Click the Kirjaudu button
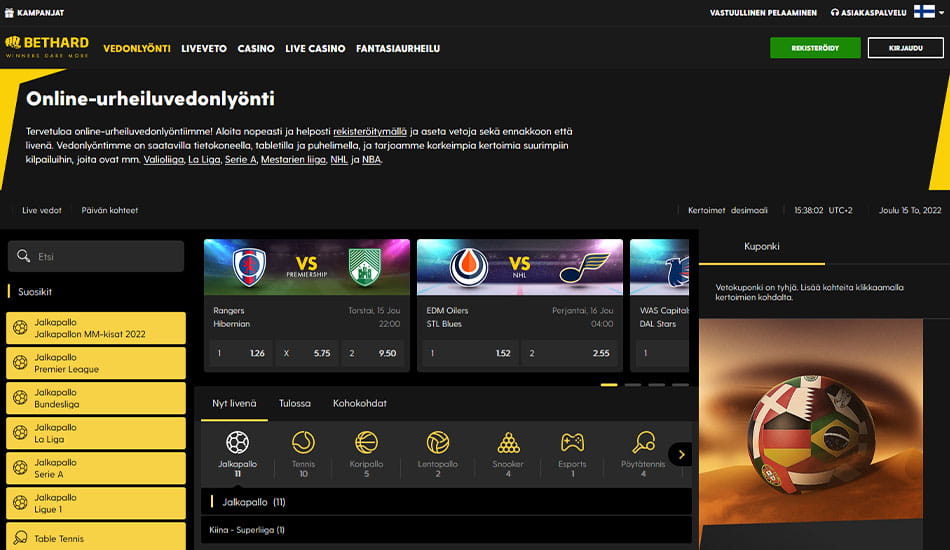This screenshot has width=950, height=550. [x=906, y=48]
